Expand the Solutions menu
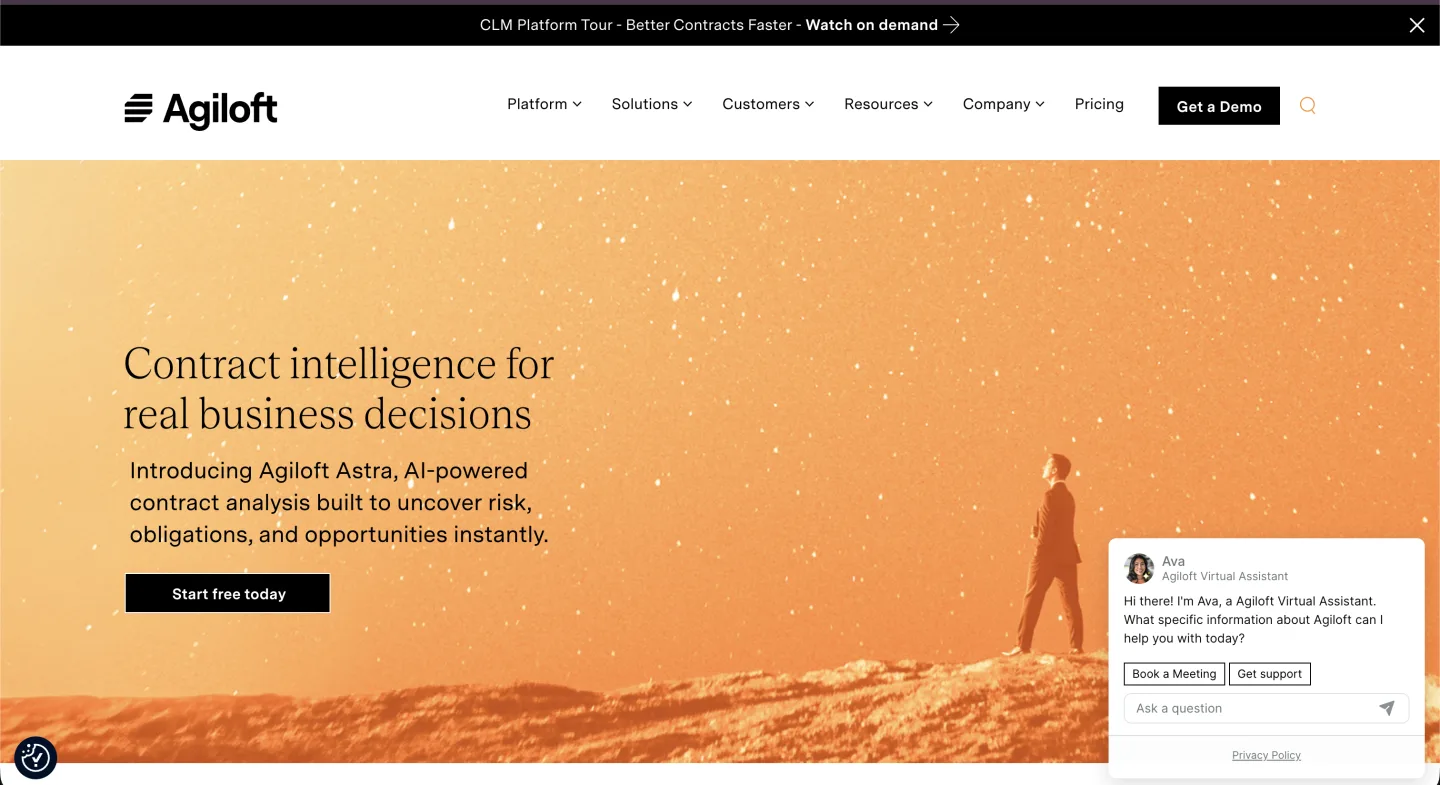This screenshot has height=785, width=1440. coord(652,104)
